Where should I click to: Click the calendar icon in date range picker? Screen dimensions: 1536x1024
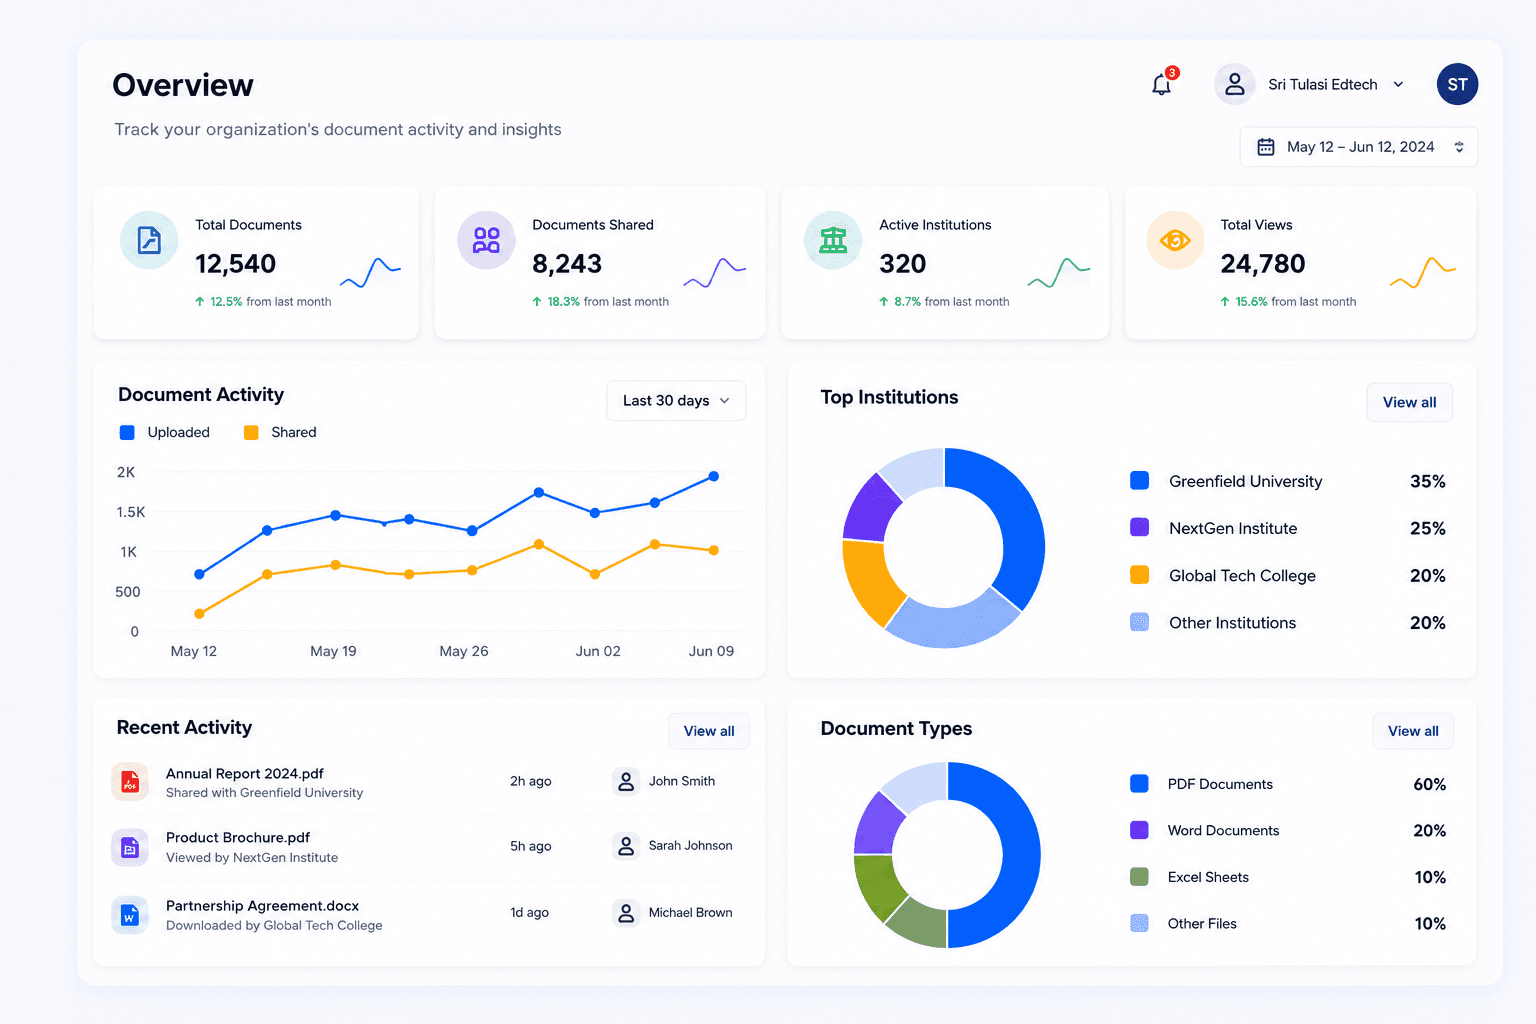[x=1266, y=147]
